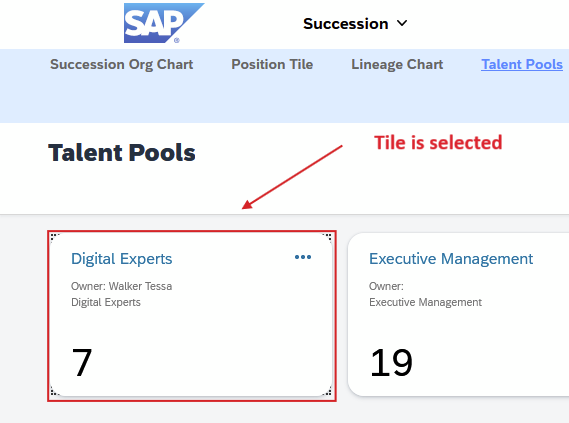The width and height of the screenshot is (569, 423).
Task: Select the Talent Pools tab link
Action: [522, 64]
